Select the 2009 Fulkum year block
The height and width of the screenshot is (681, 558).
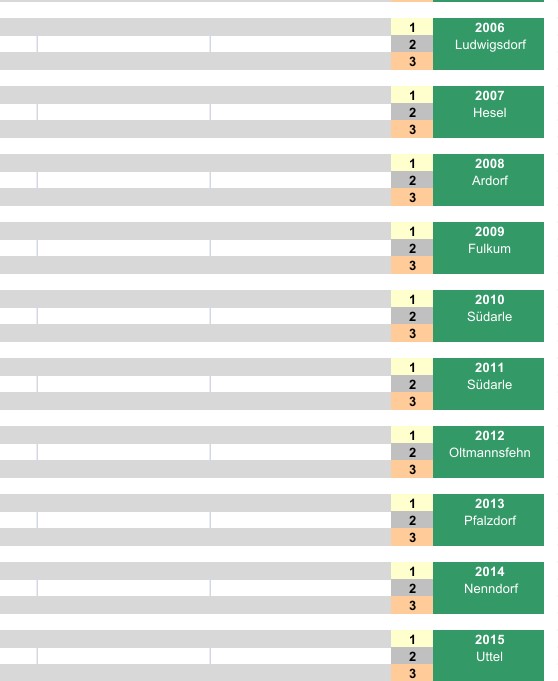488,248
